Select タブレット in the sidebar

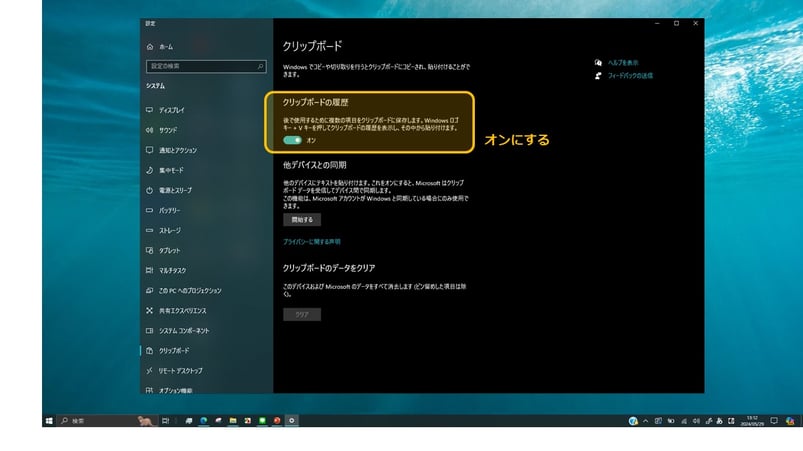[x=163, y=250]
